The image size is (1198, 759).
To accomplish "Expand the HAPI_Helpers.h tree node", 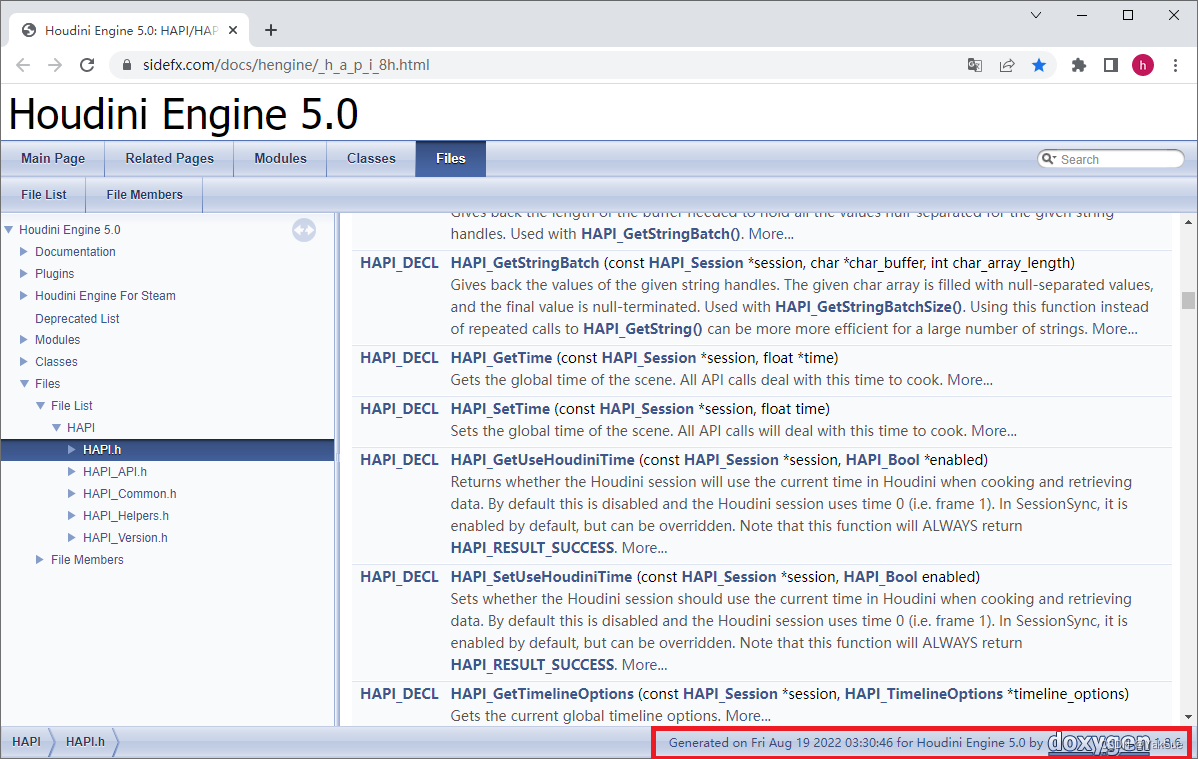I will coord(72,515).
